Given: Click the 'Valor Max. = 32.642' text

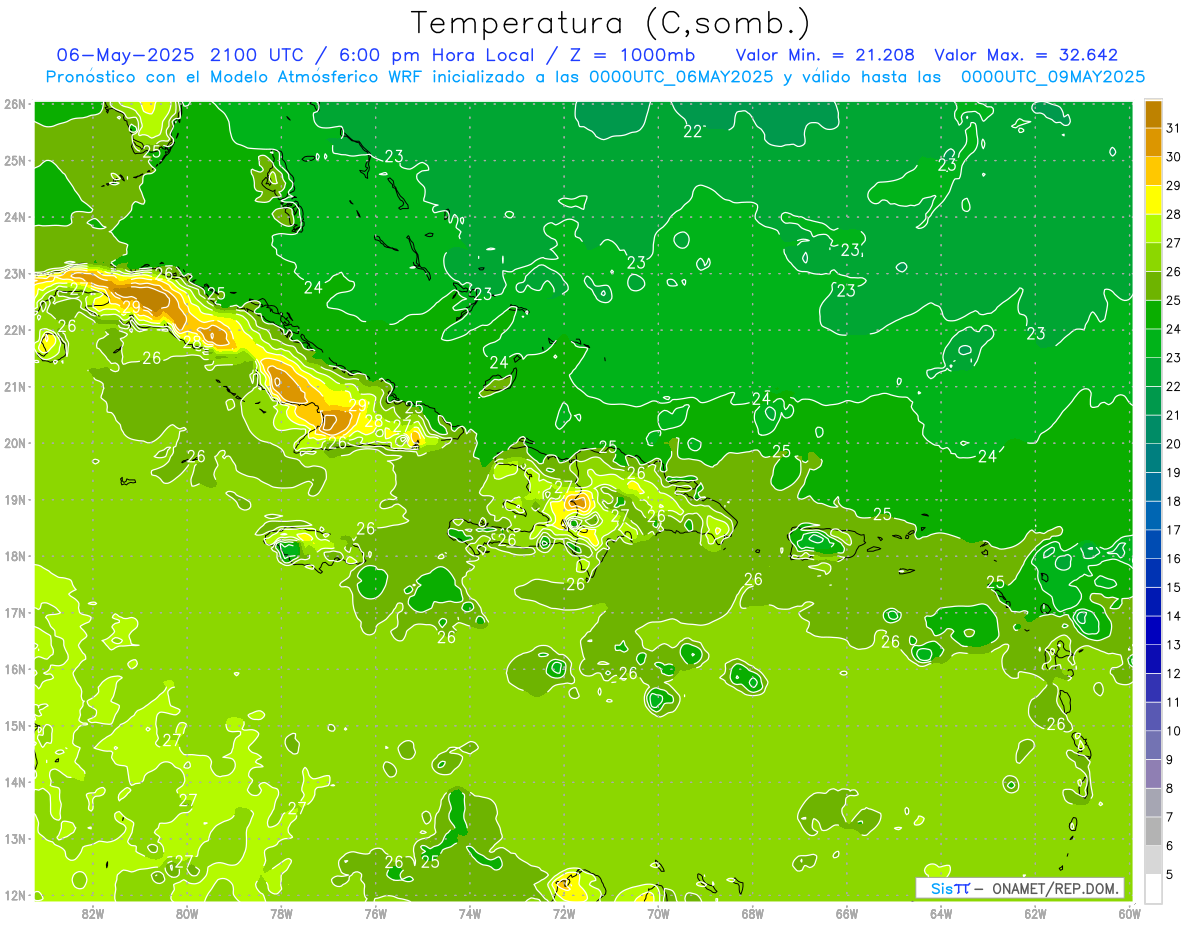Looking at the screenshot, I should click(x=1026, y=55).
